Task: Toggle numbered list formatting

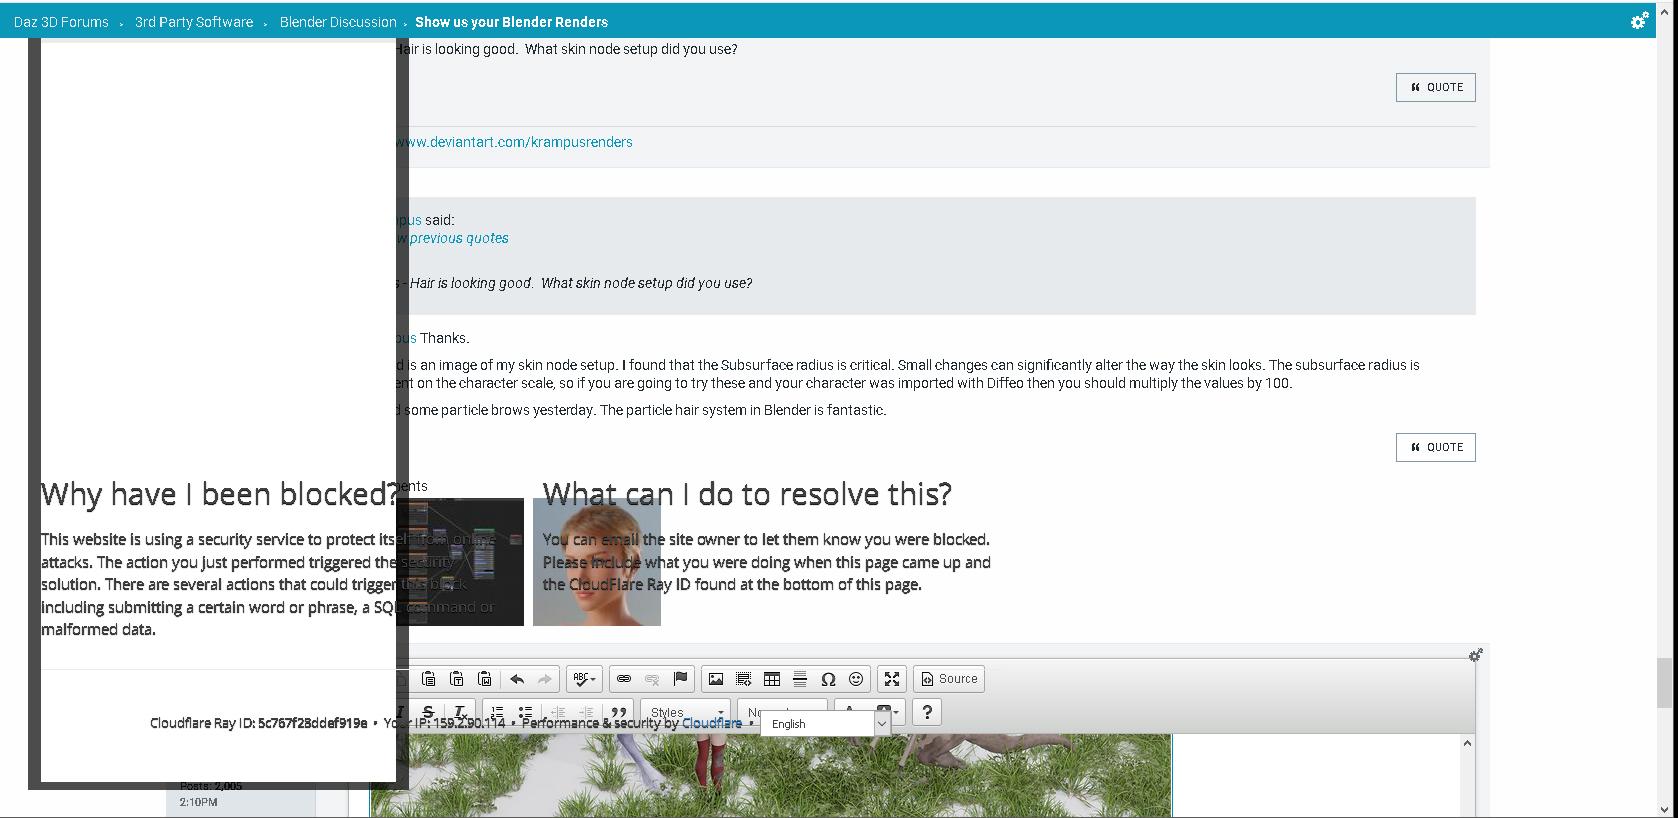Action: (497, 712)
